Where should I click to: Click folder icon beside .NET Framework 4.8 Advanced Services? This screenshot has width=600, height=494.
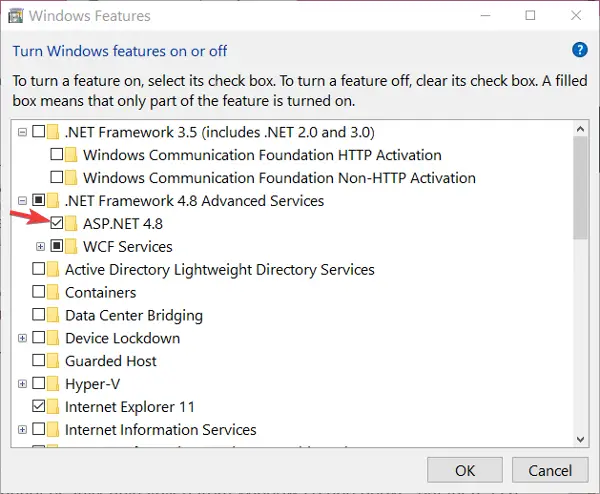pyautogui.click(x=53, y=201)
